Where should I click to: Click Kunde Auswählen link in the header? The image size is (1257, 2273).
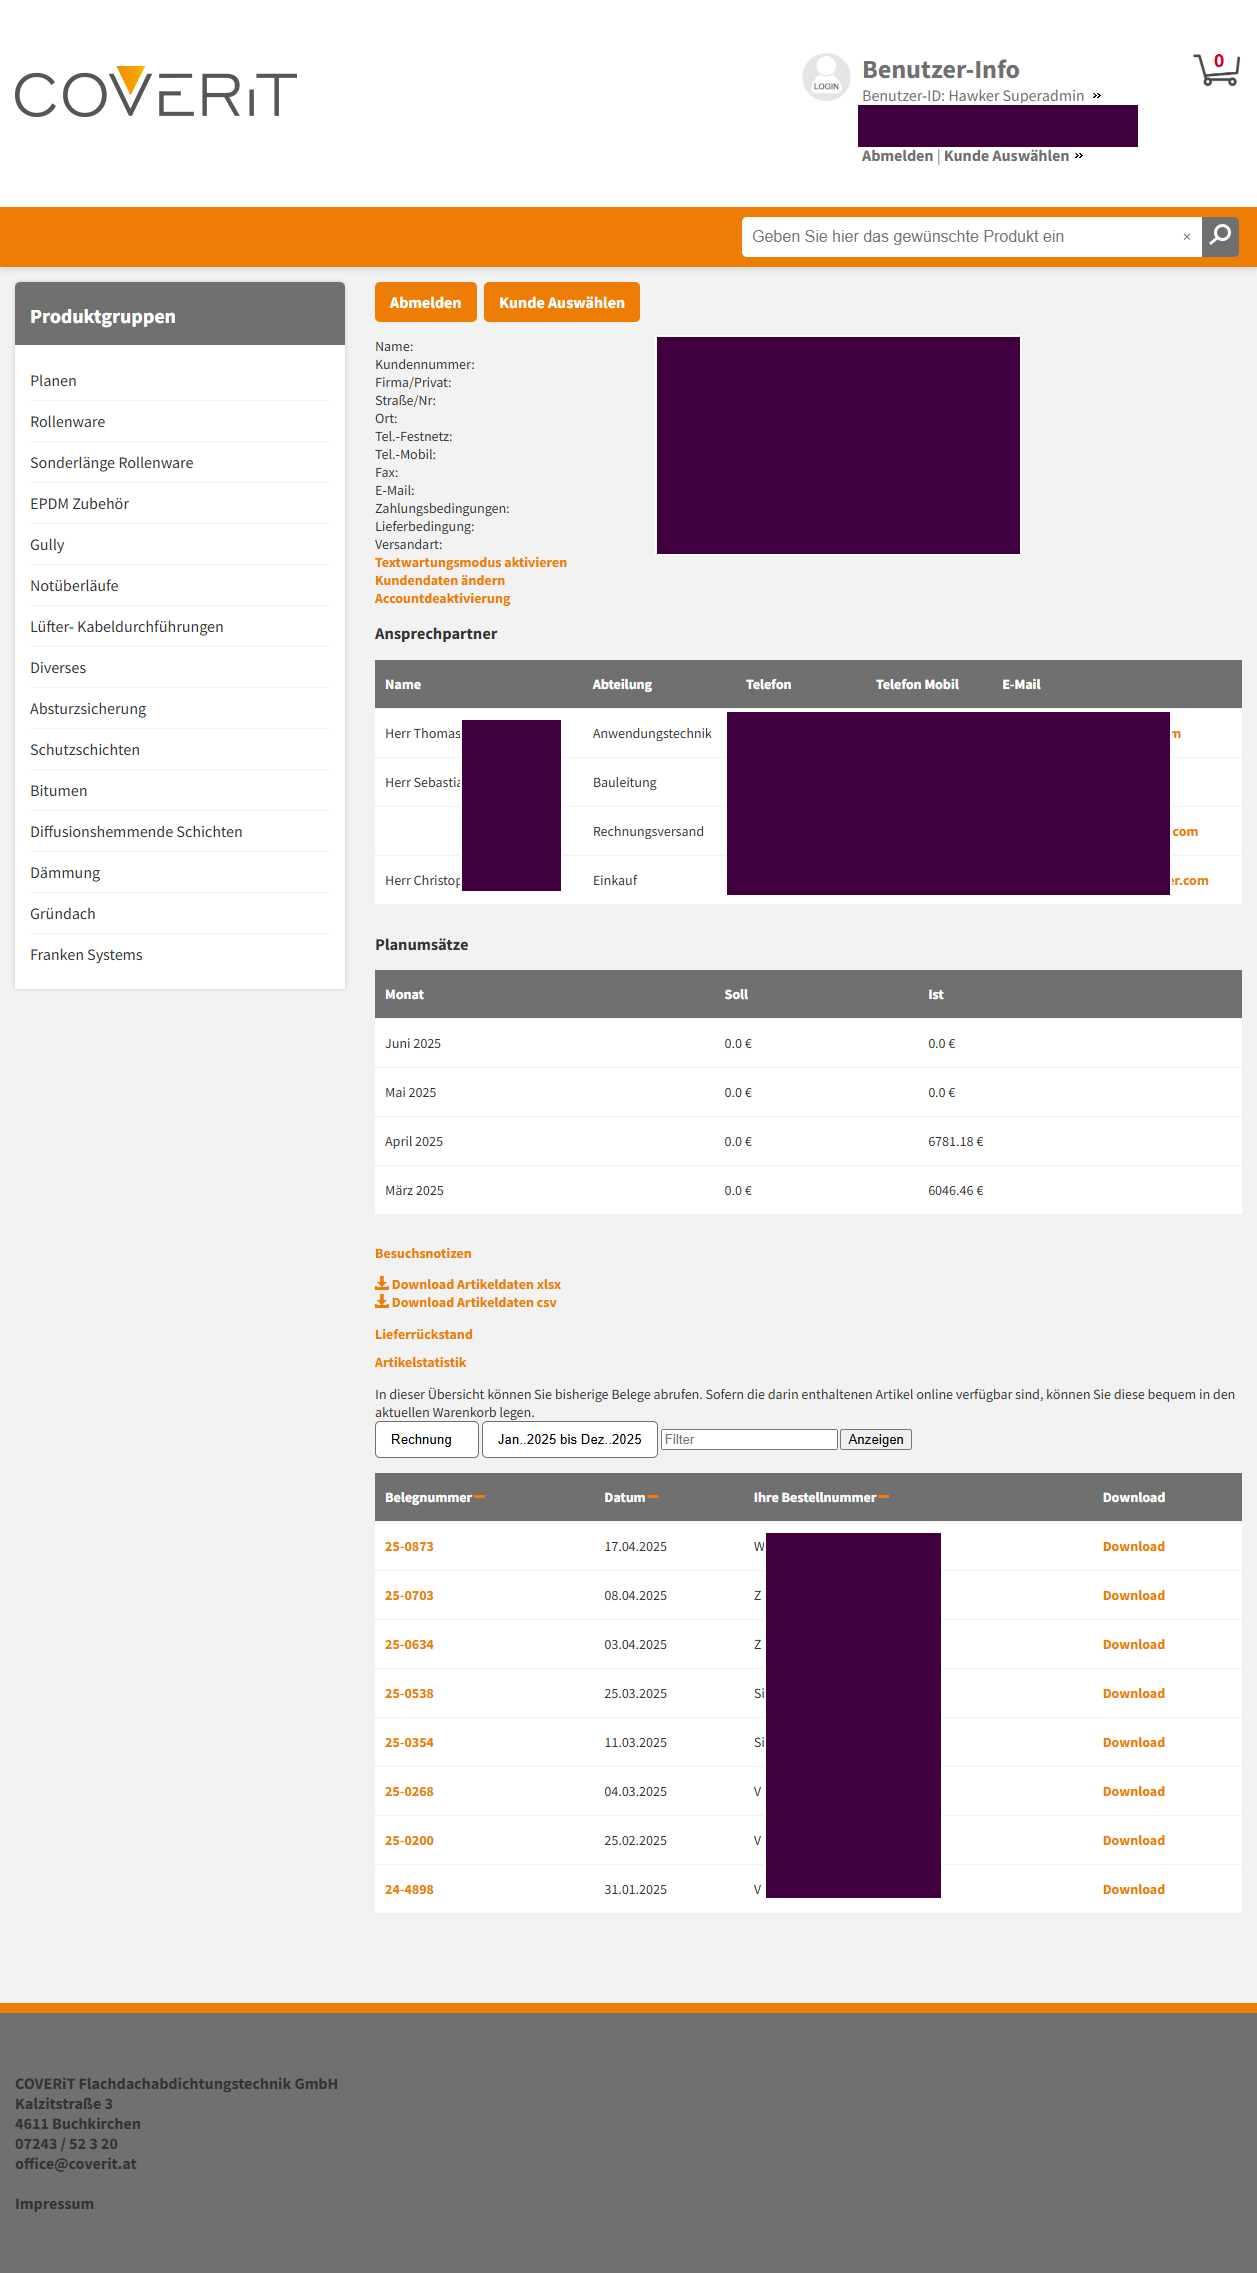tap(1007, 156)
